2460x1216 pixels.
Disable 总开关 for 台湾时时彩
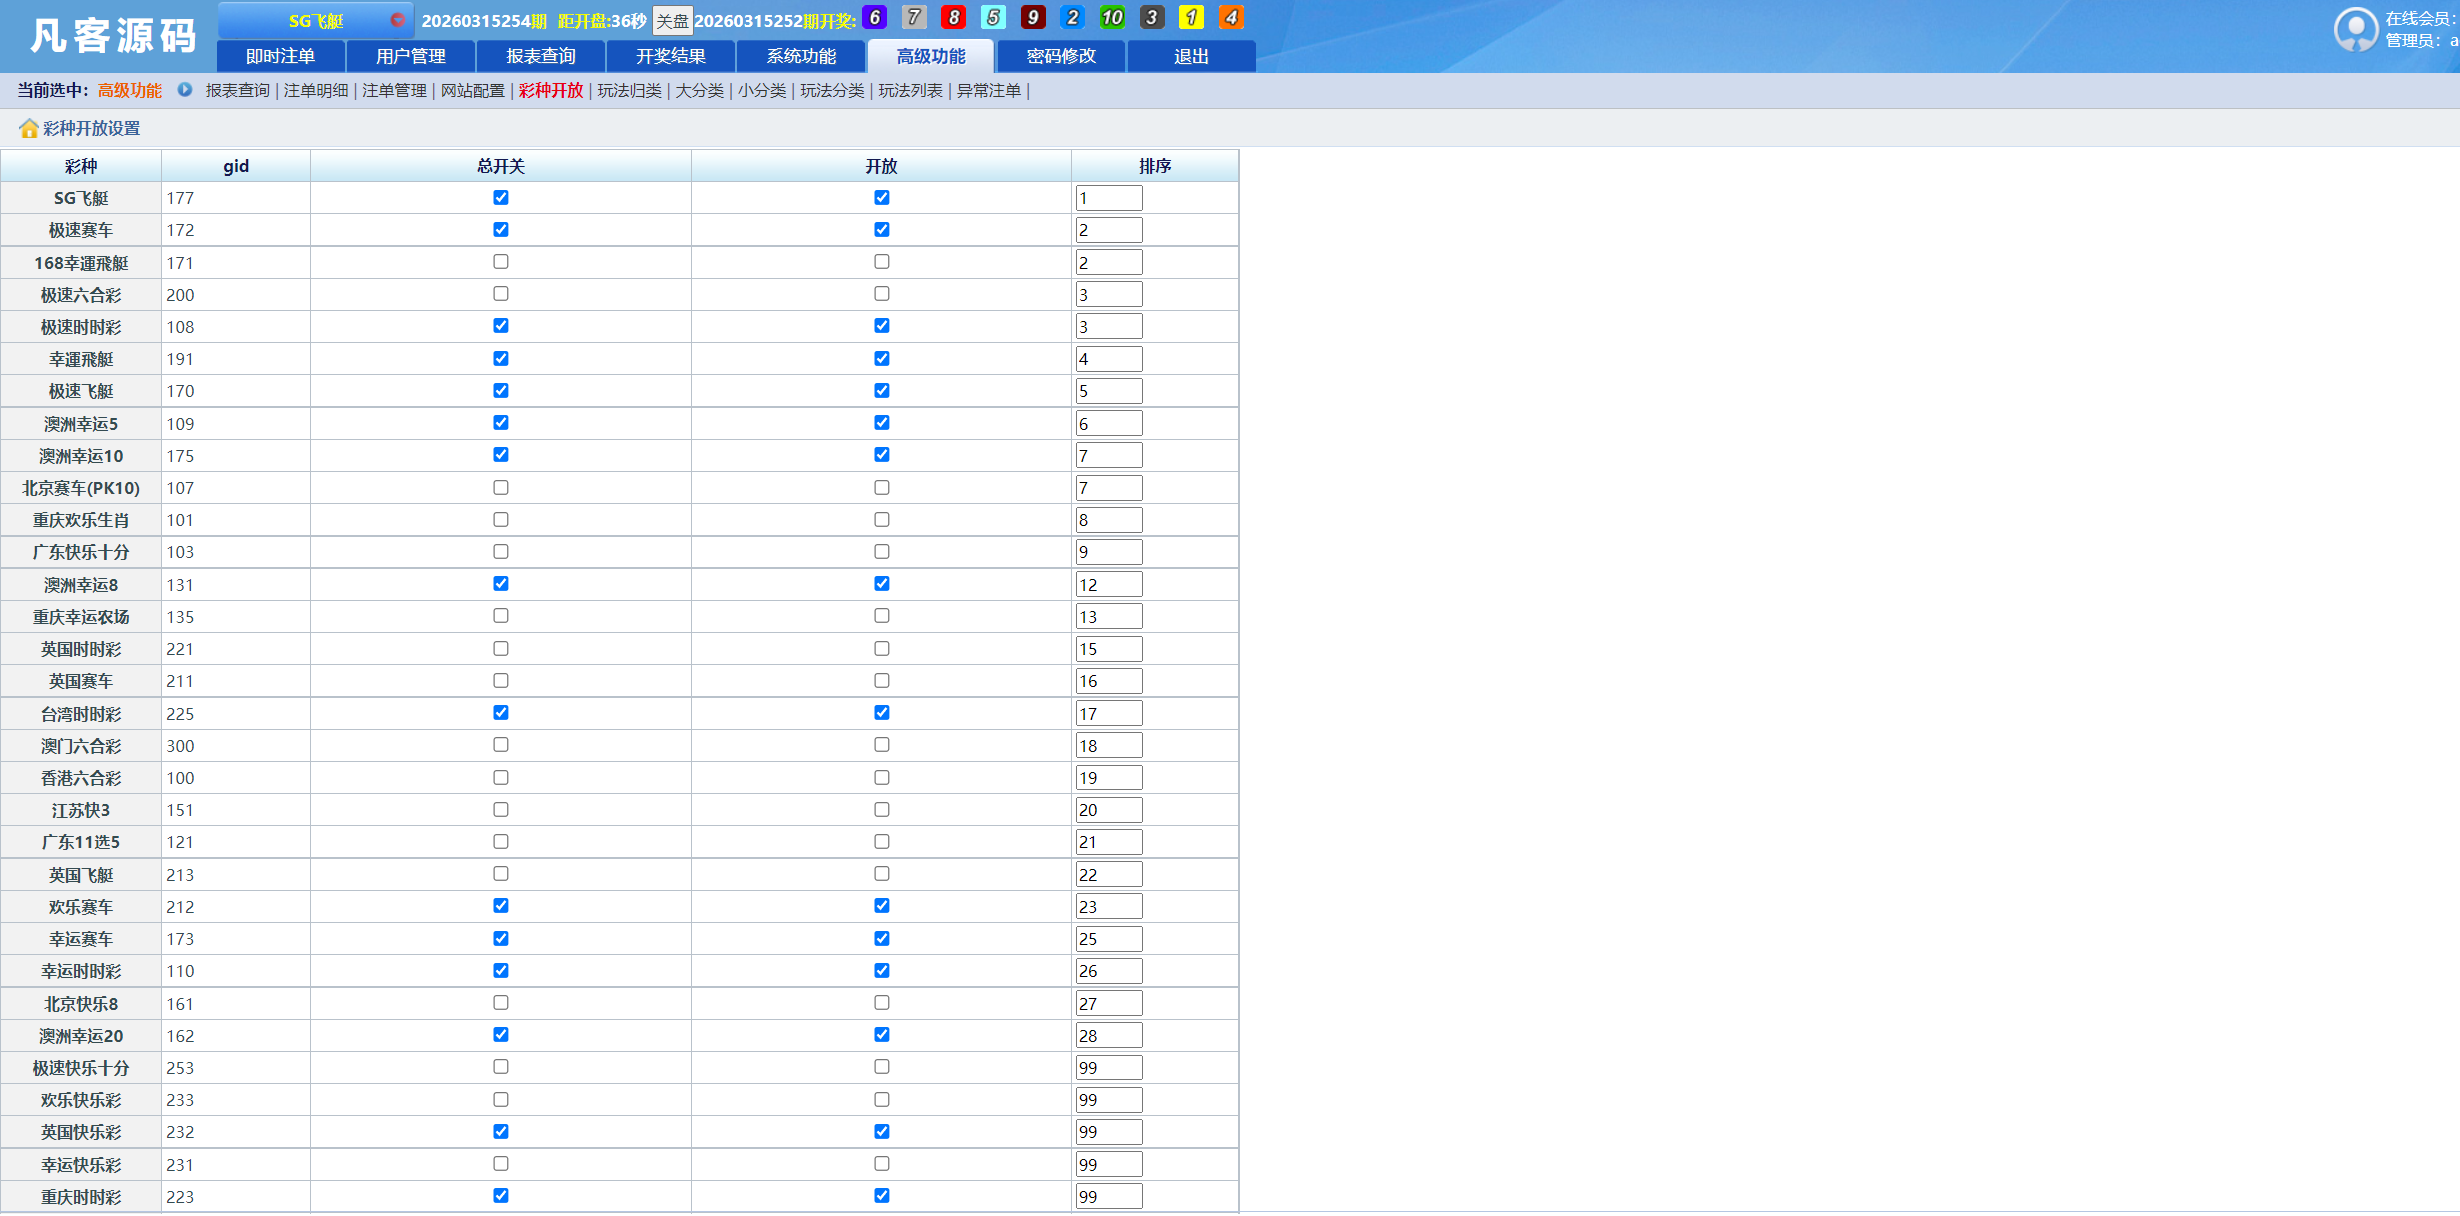[x=501, y=713]
